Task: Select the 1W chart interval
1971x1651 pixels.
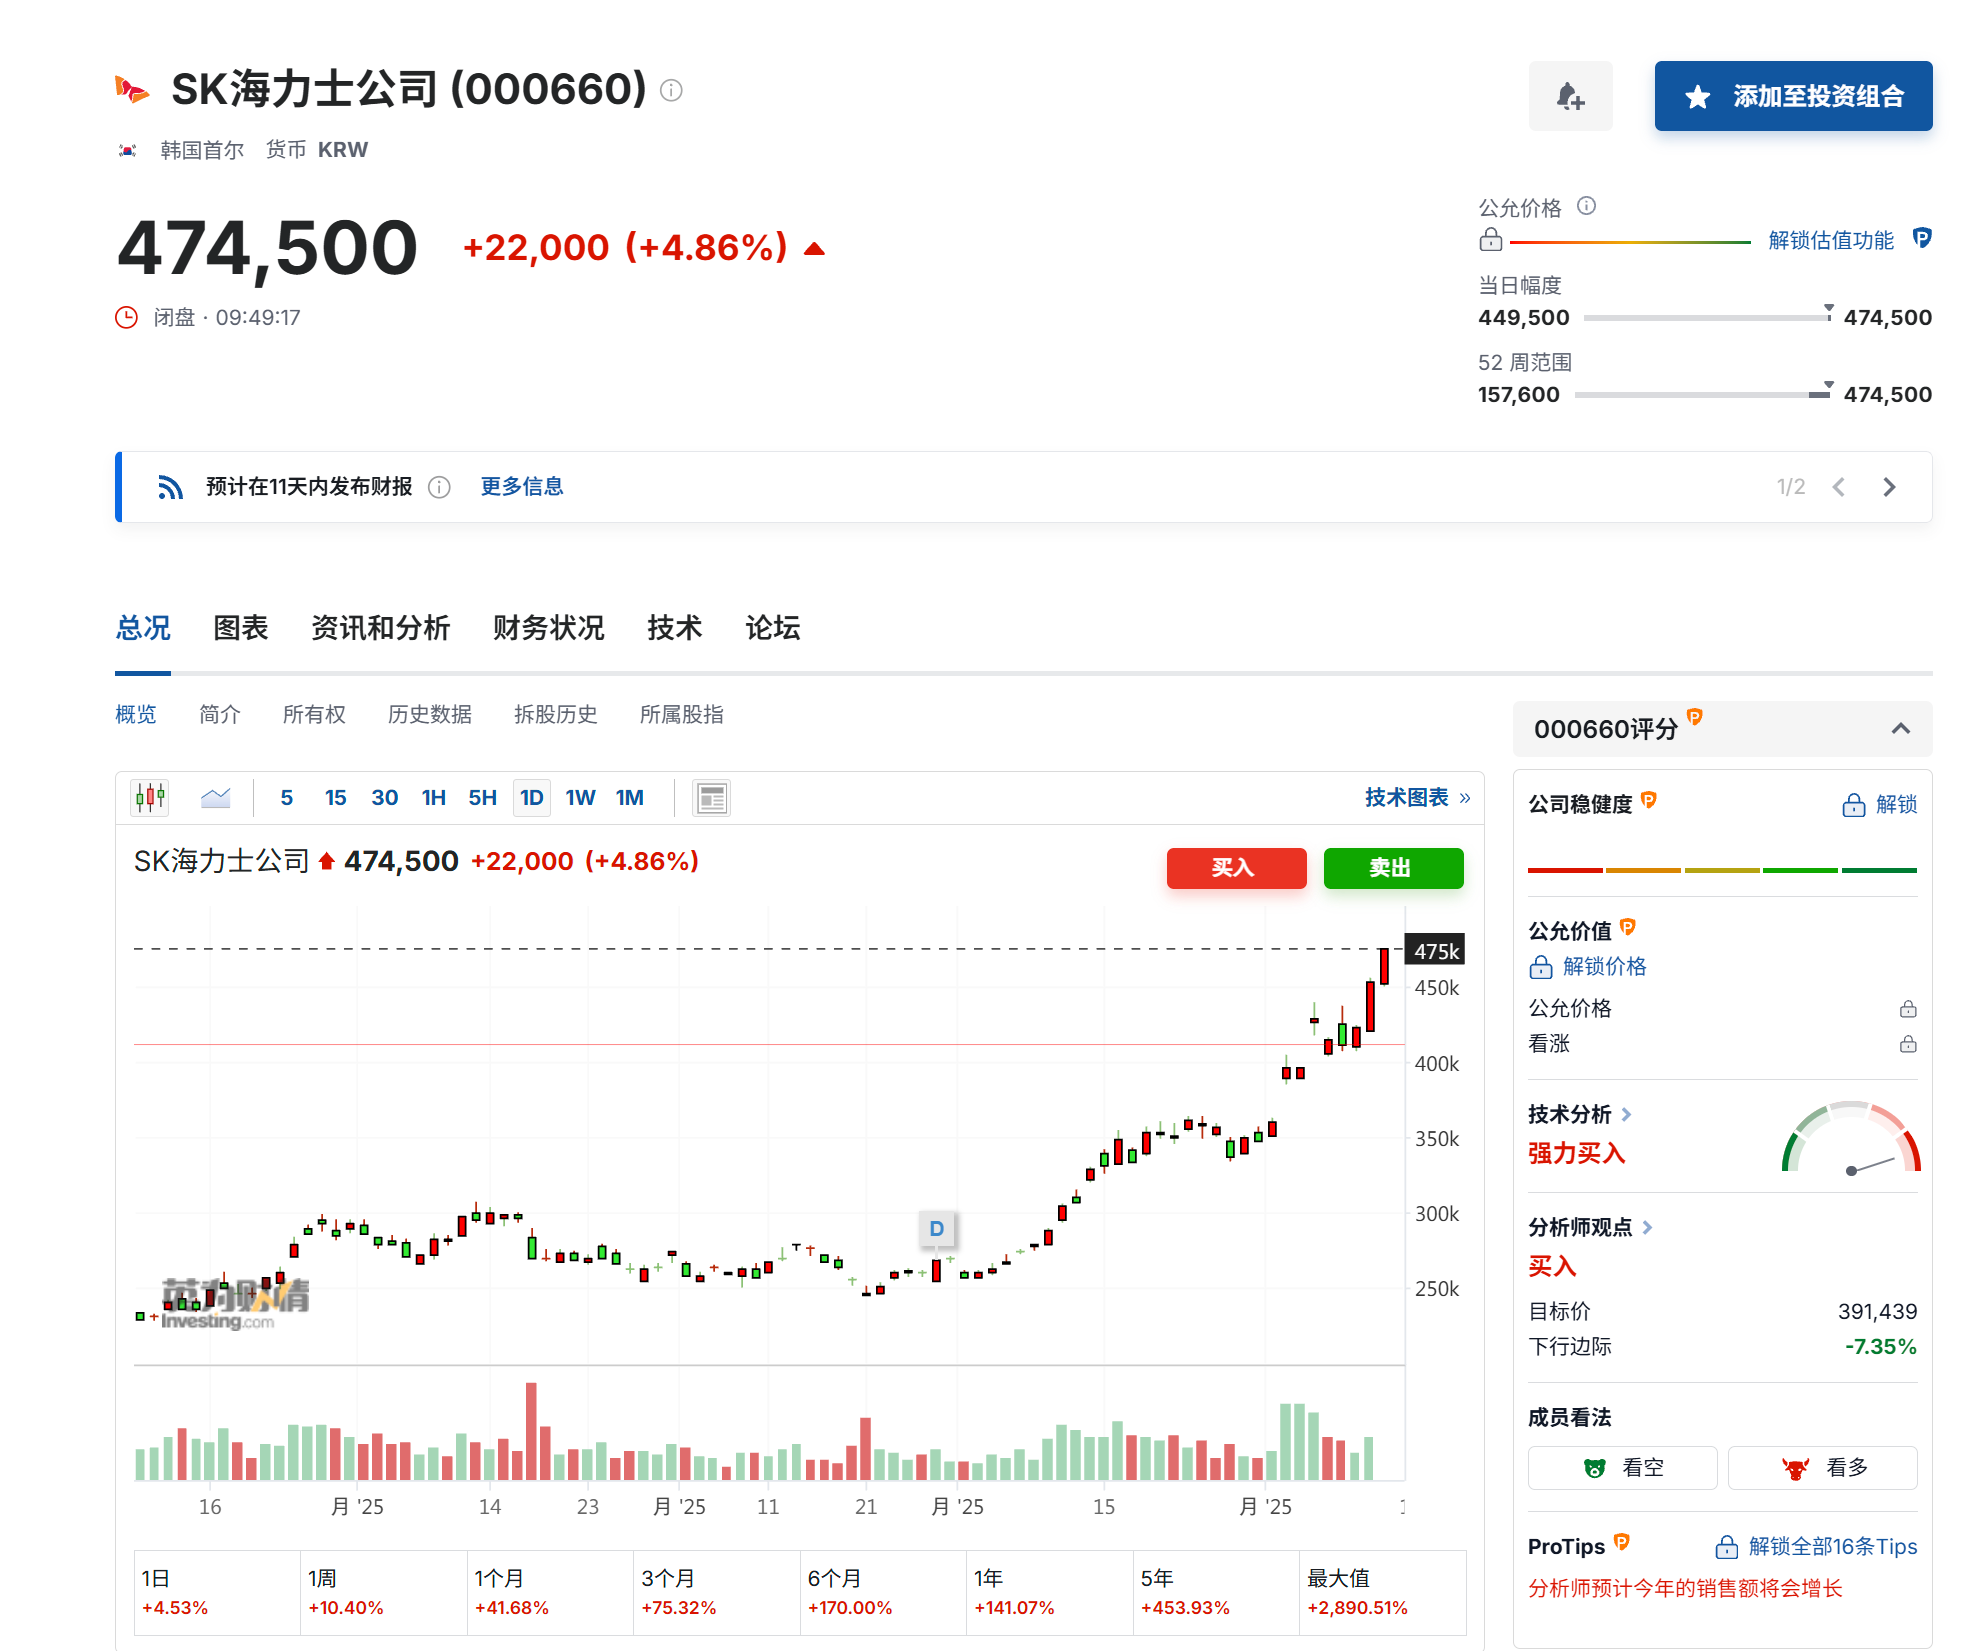Action: (x=580, y=797)
